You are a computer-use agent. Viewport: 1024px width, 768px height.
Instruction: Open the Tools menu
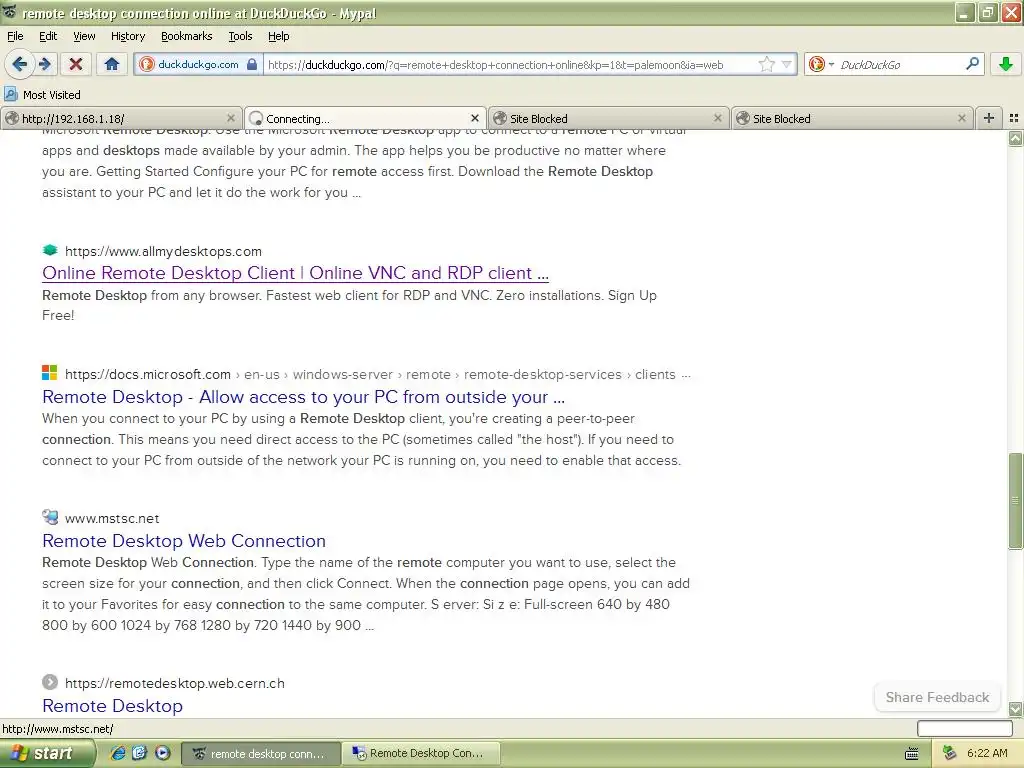click(x=240, y=36)
